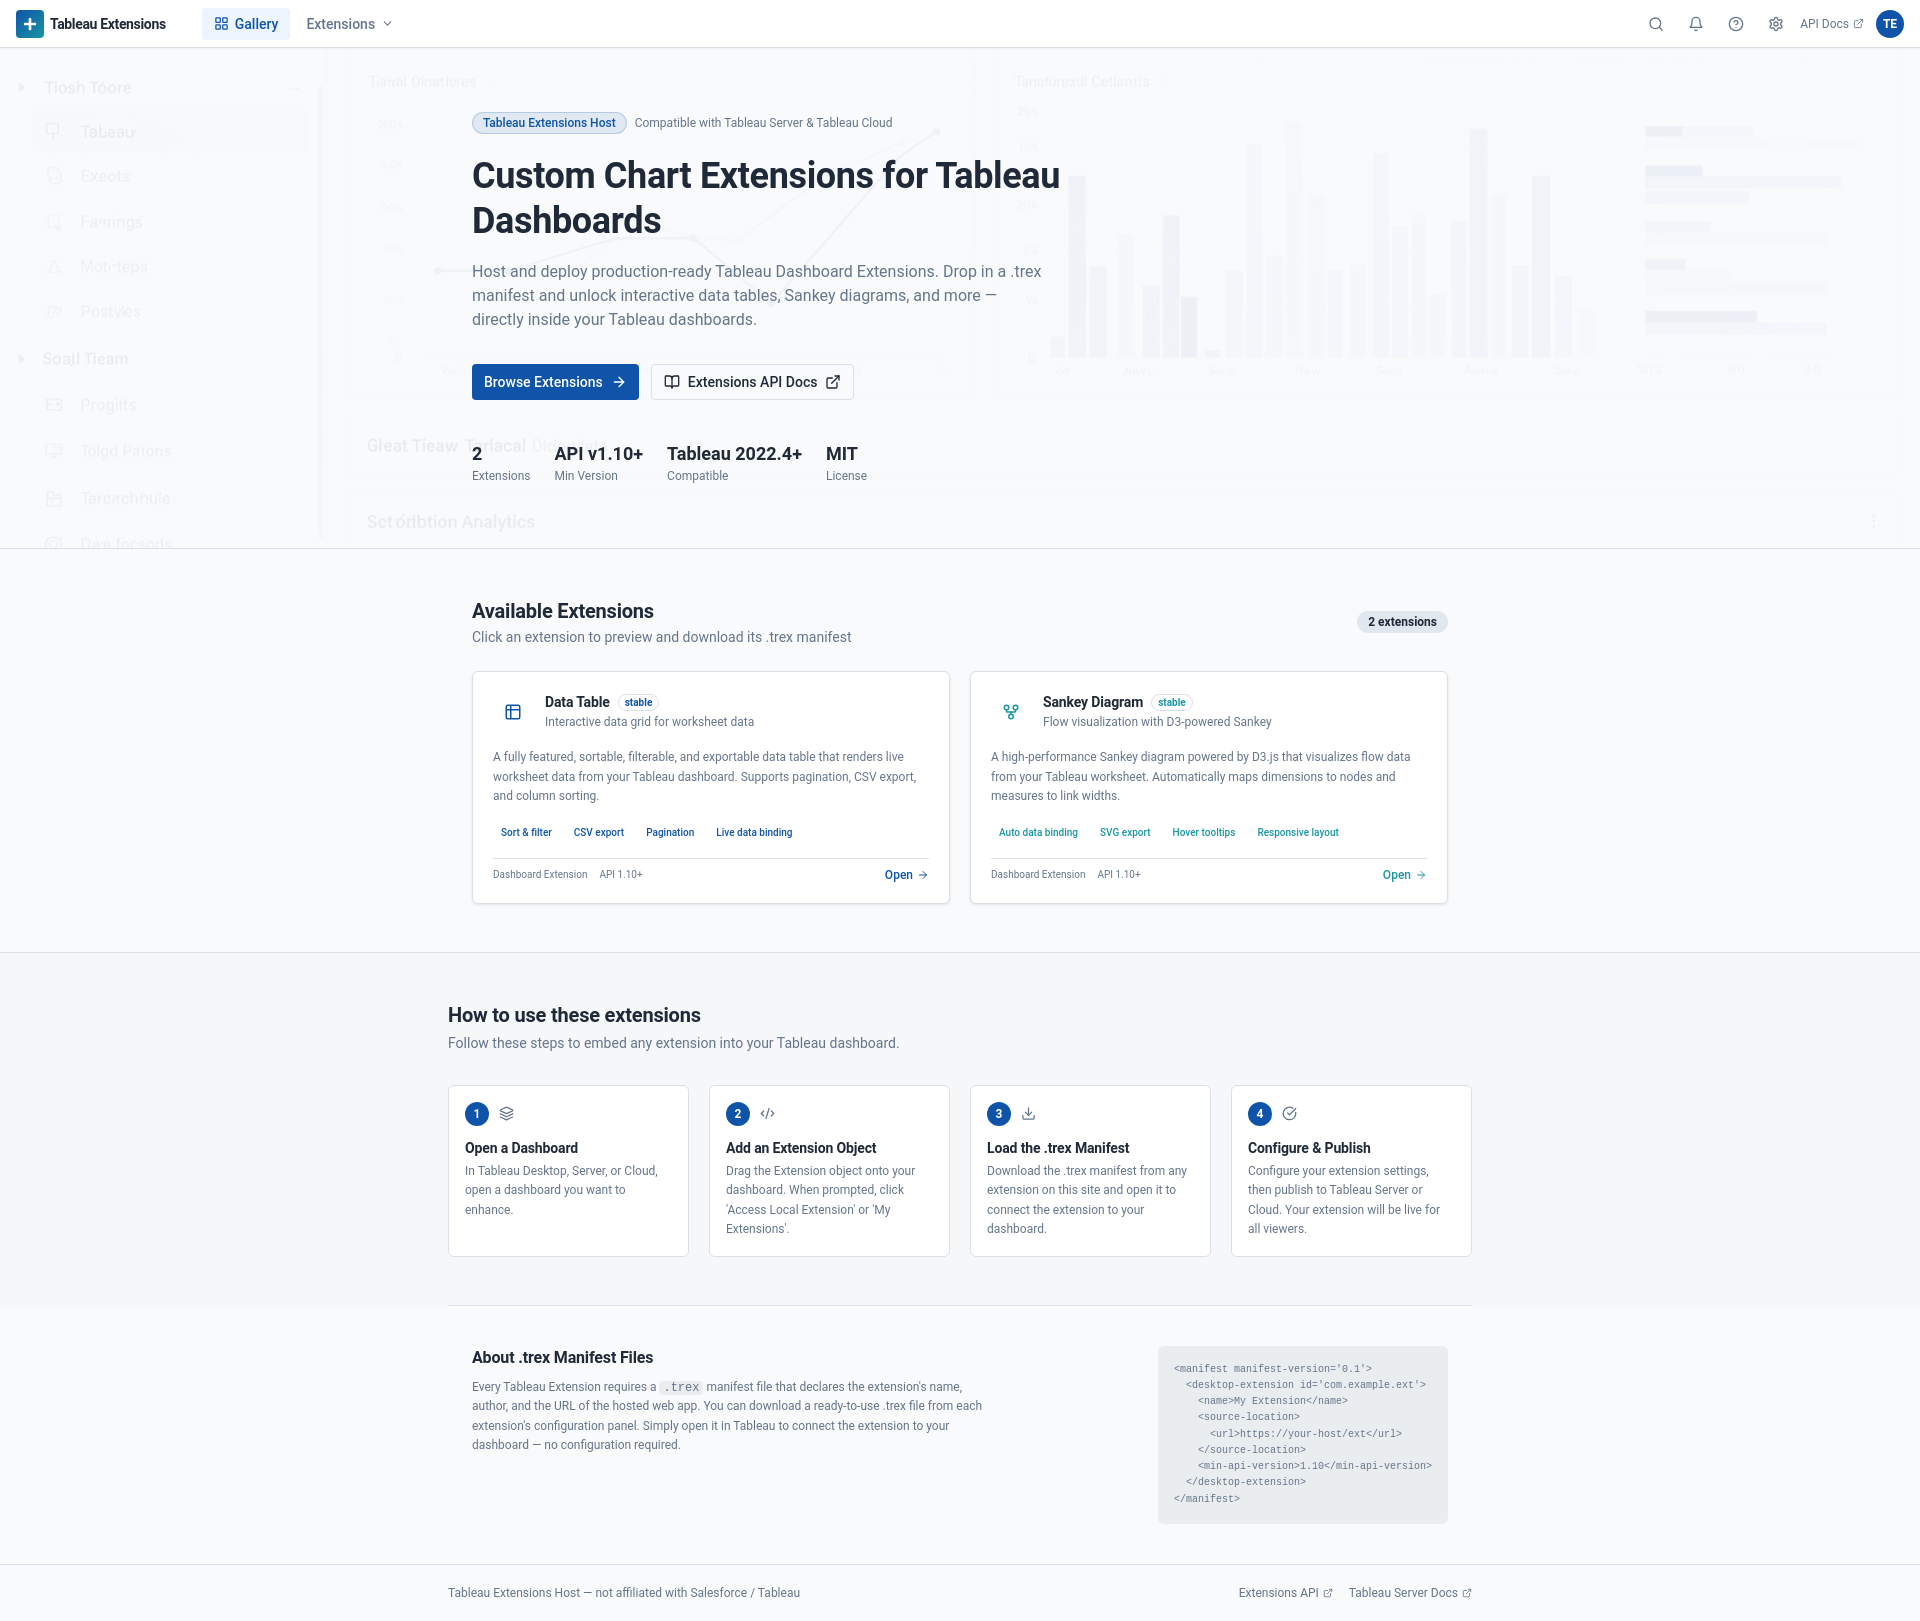Click the Live data binding tag

tap(754, 832)
